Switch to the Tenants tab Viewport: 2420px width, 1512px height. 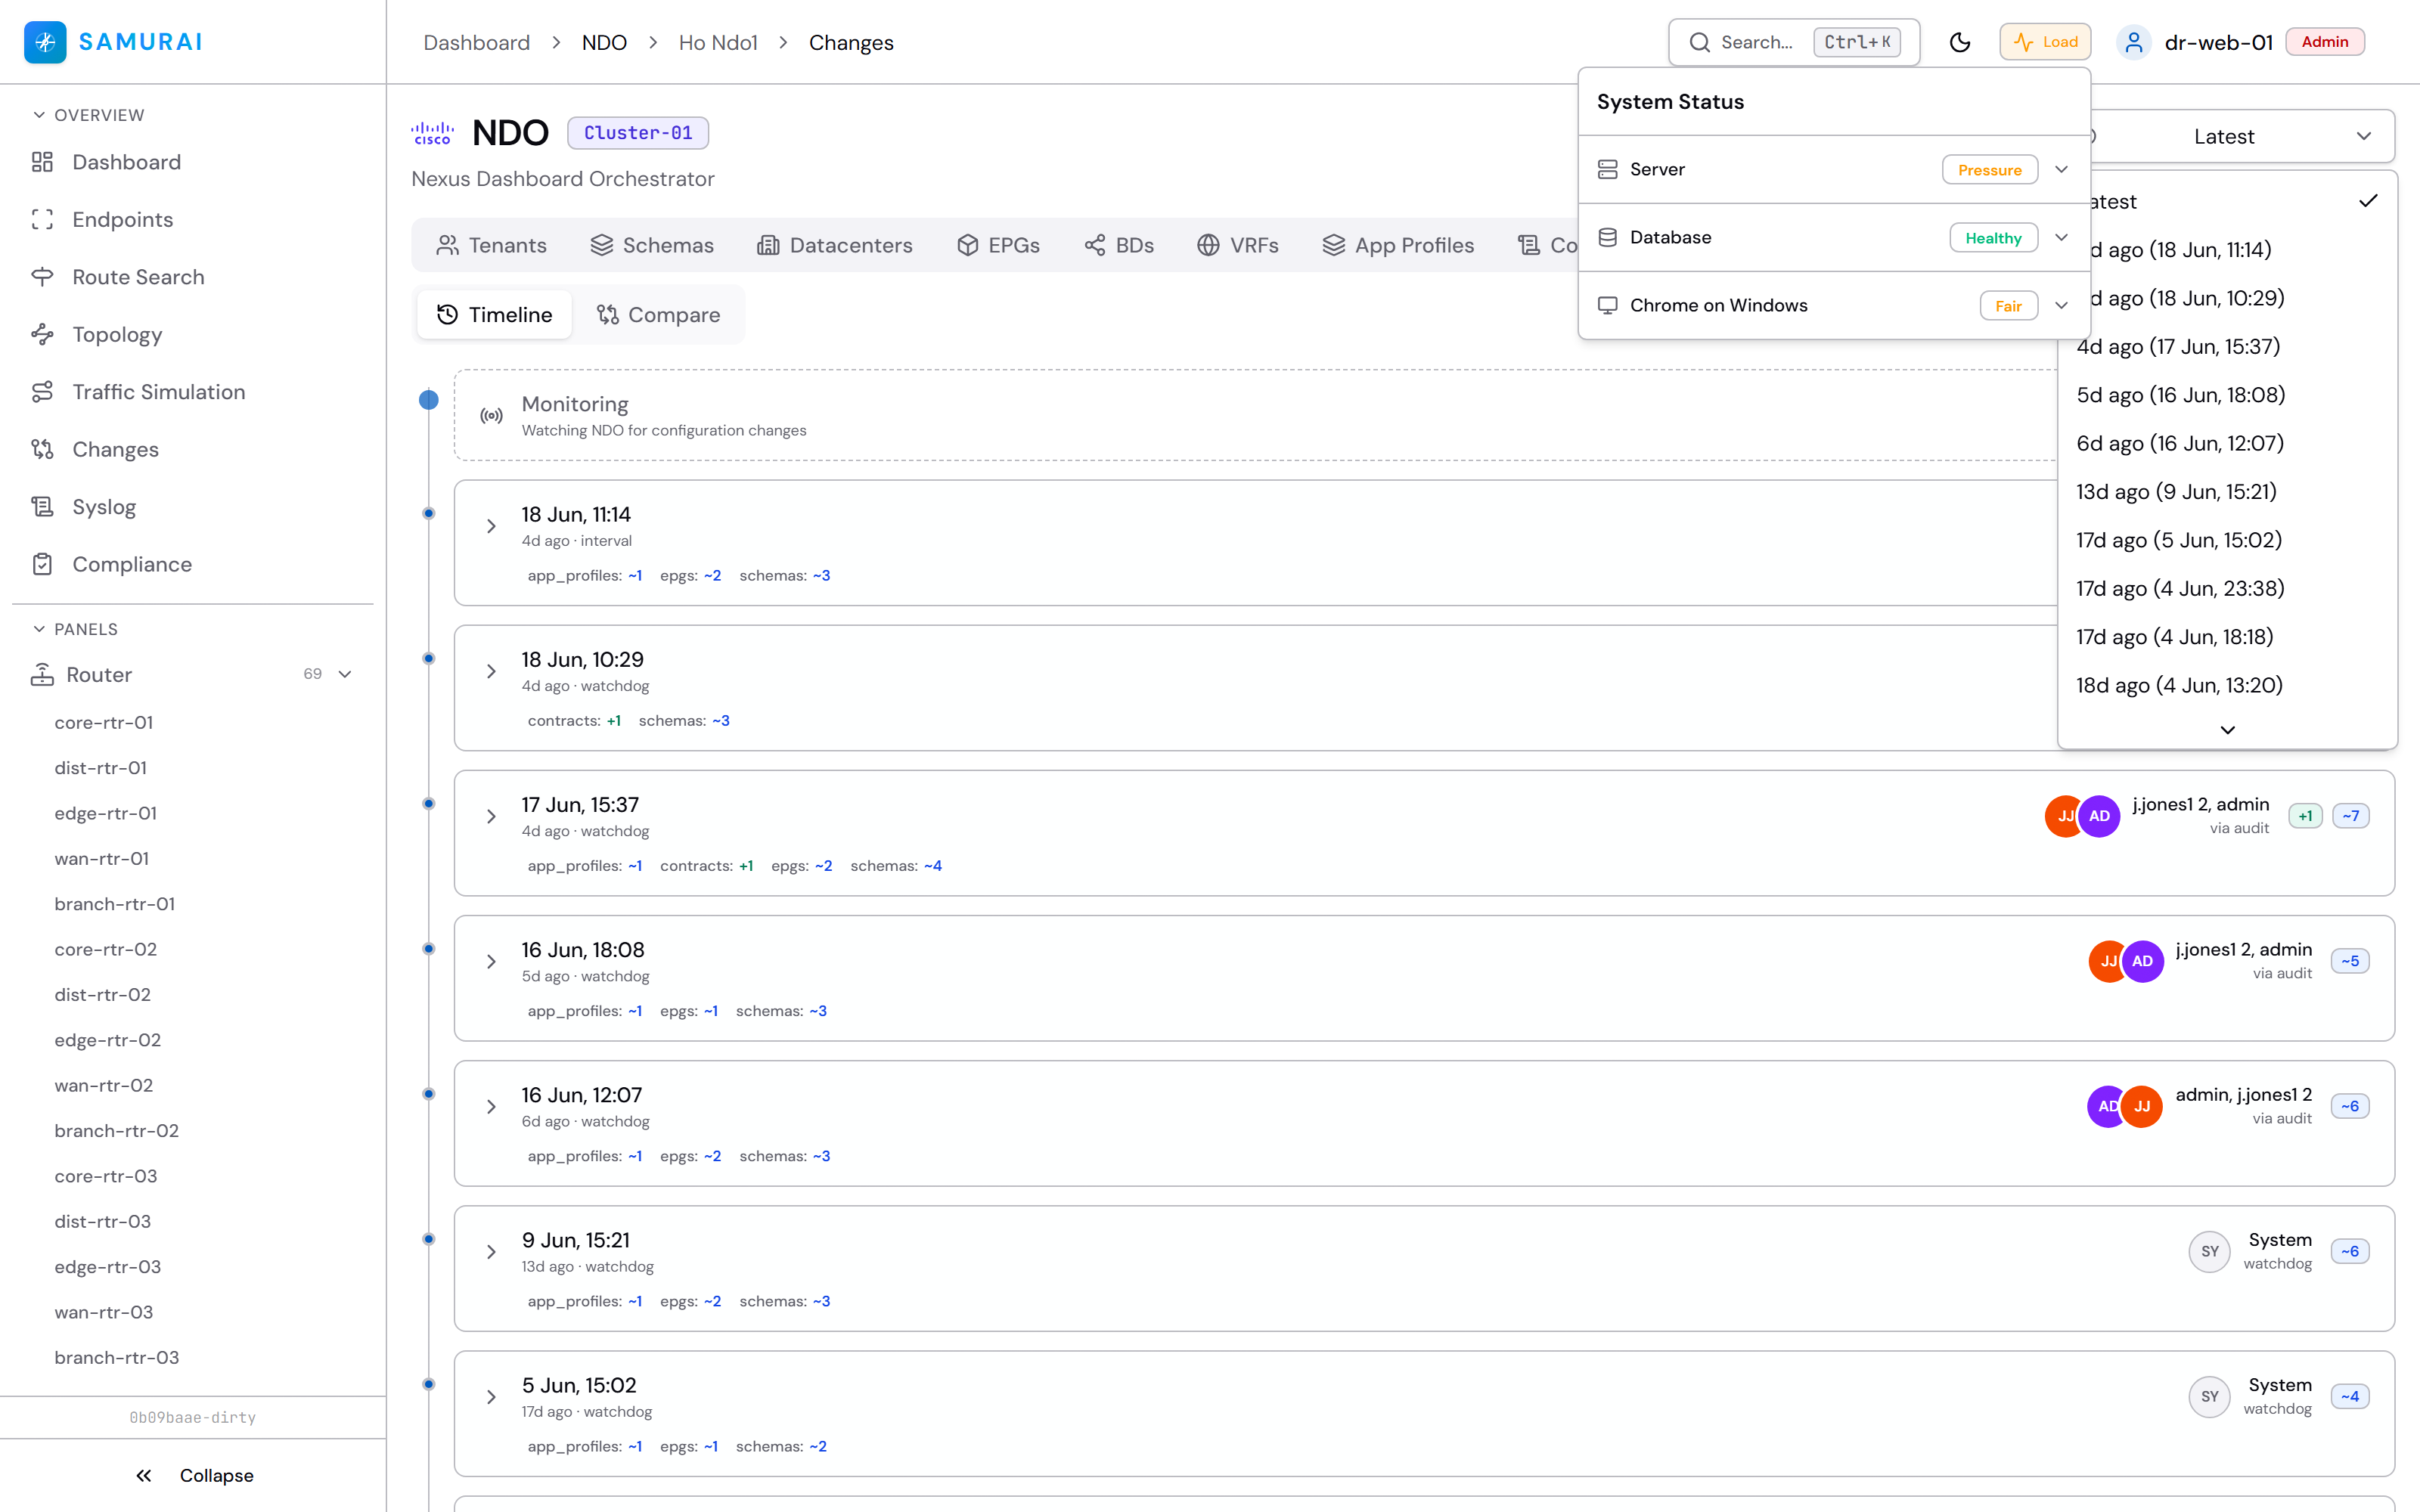pos(492,245)
